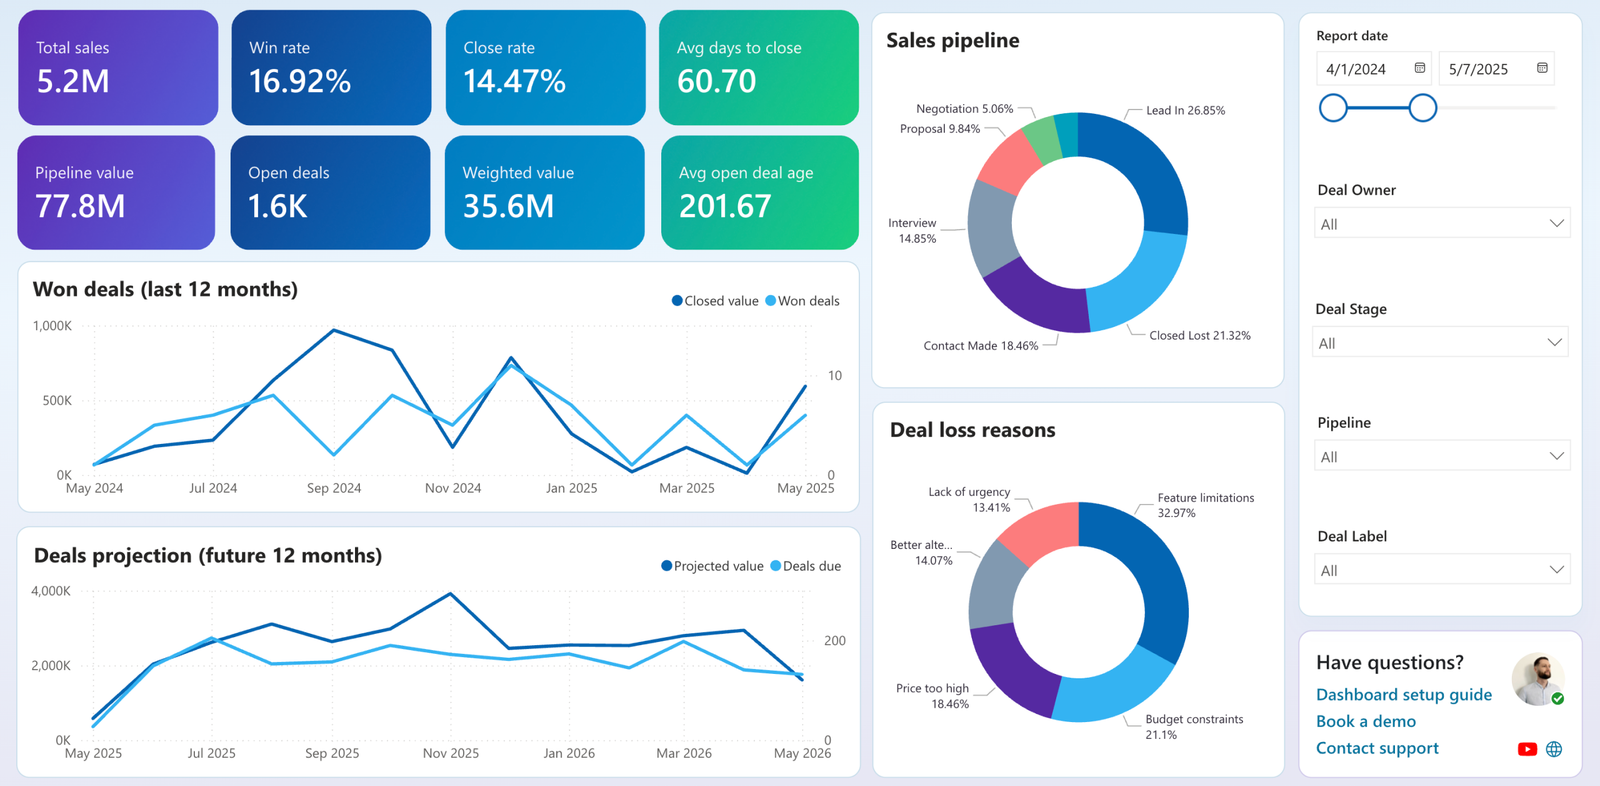
Task: Open the YouTube channel icon
Action: coord(1527,749)
